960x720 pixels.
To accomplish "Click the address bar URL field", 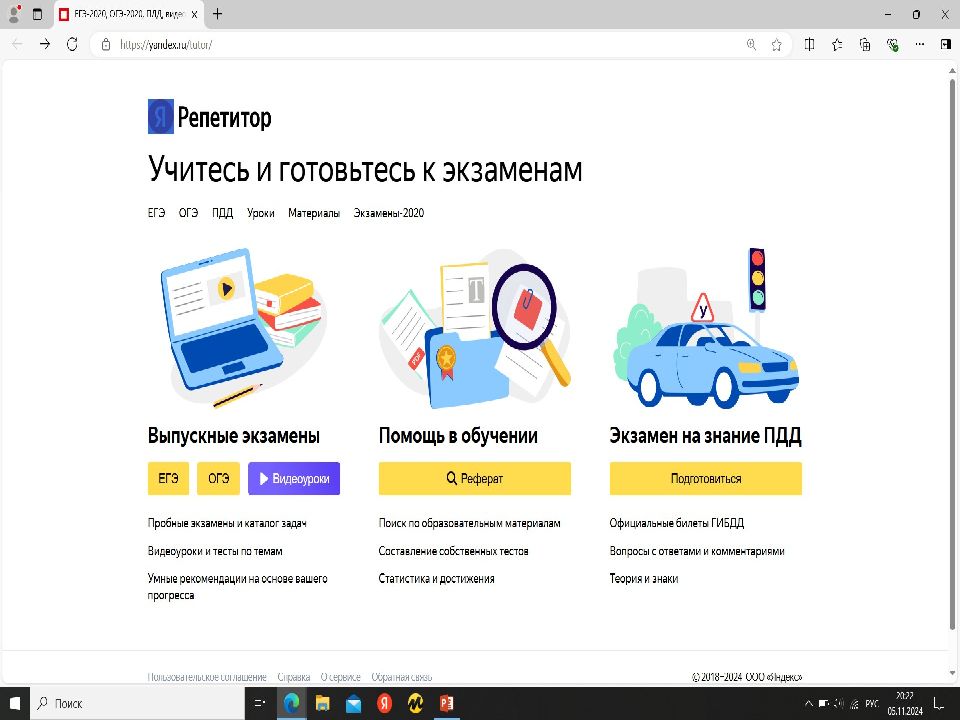I will point(400,44).
